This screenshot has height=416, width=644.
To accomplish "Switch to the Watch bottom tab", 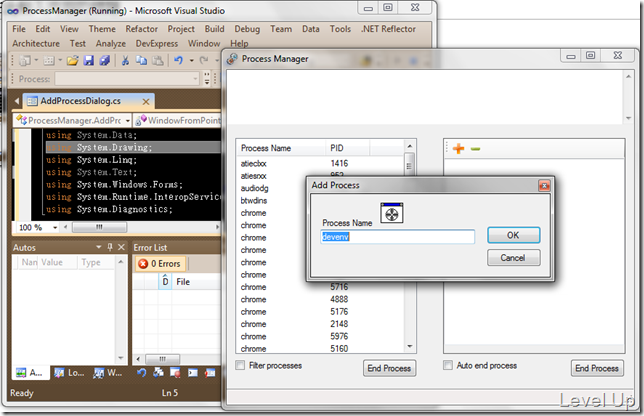I will tap(108, 373).
